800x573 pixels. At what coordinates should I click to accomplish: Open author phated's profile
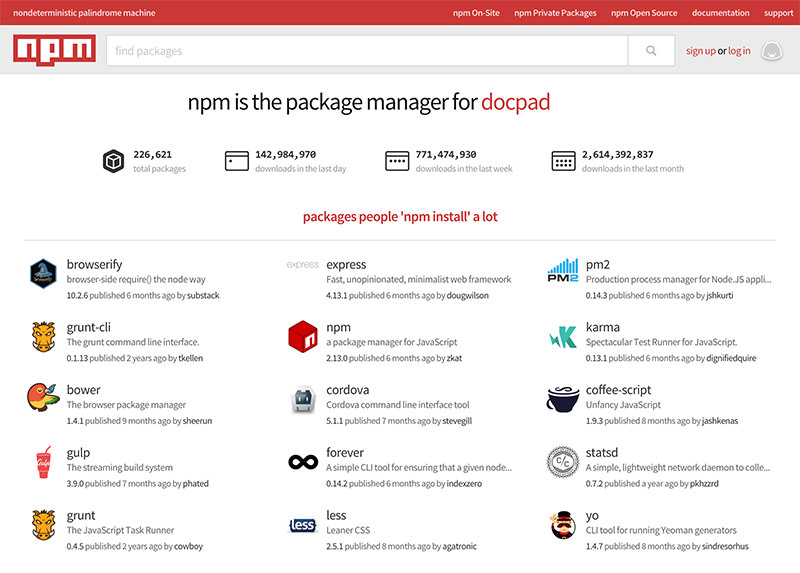pyautogui.click(x=196, y=484)
